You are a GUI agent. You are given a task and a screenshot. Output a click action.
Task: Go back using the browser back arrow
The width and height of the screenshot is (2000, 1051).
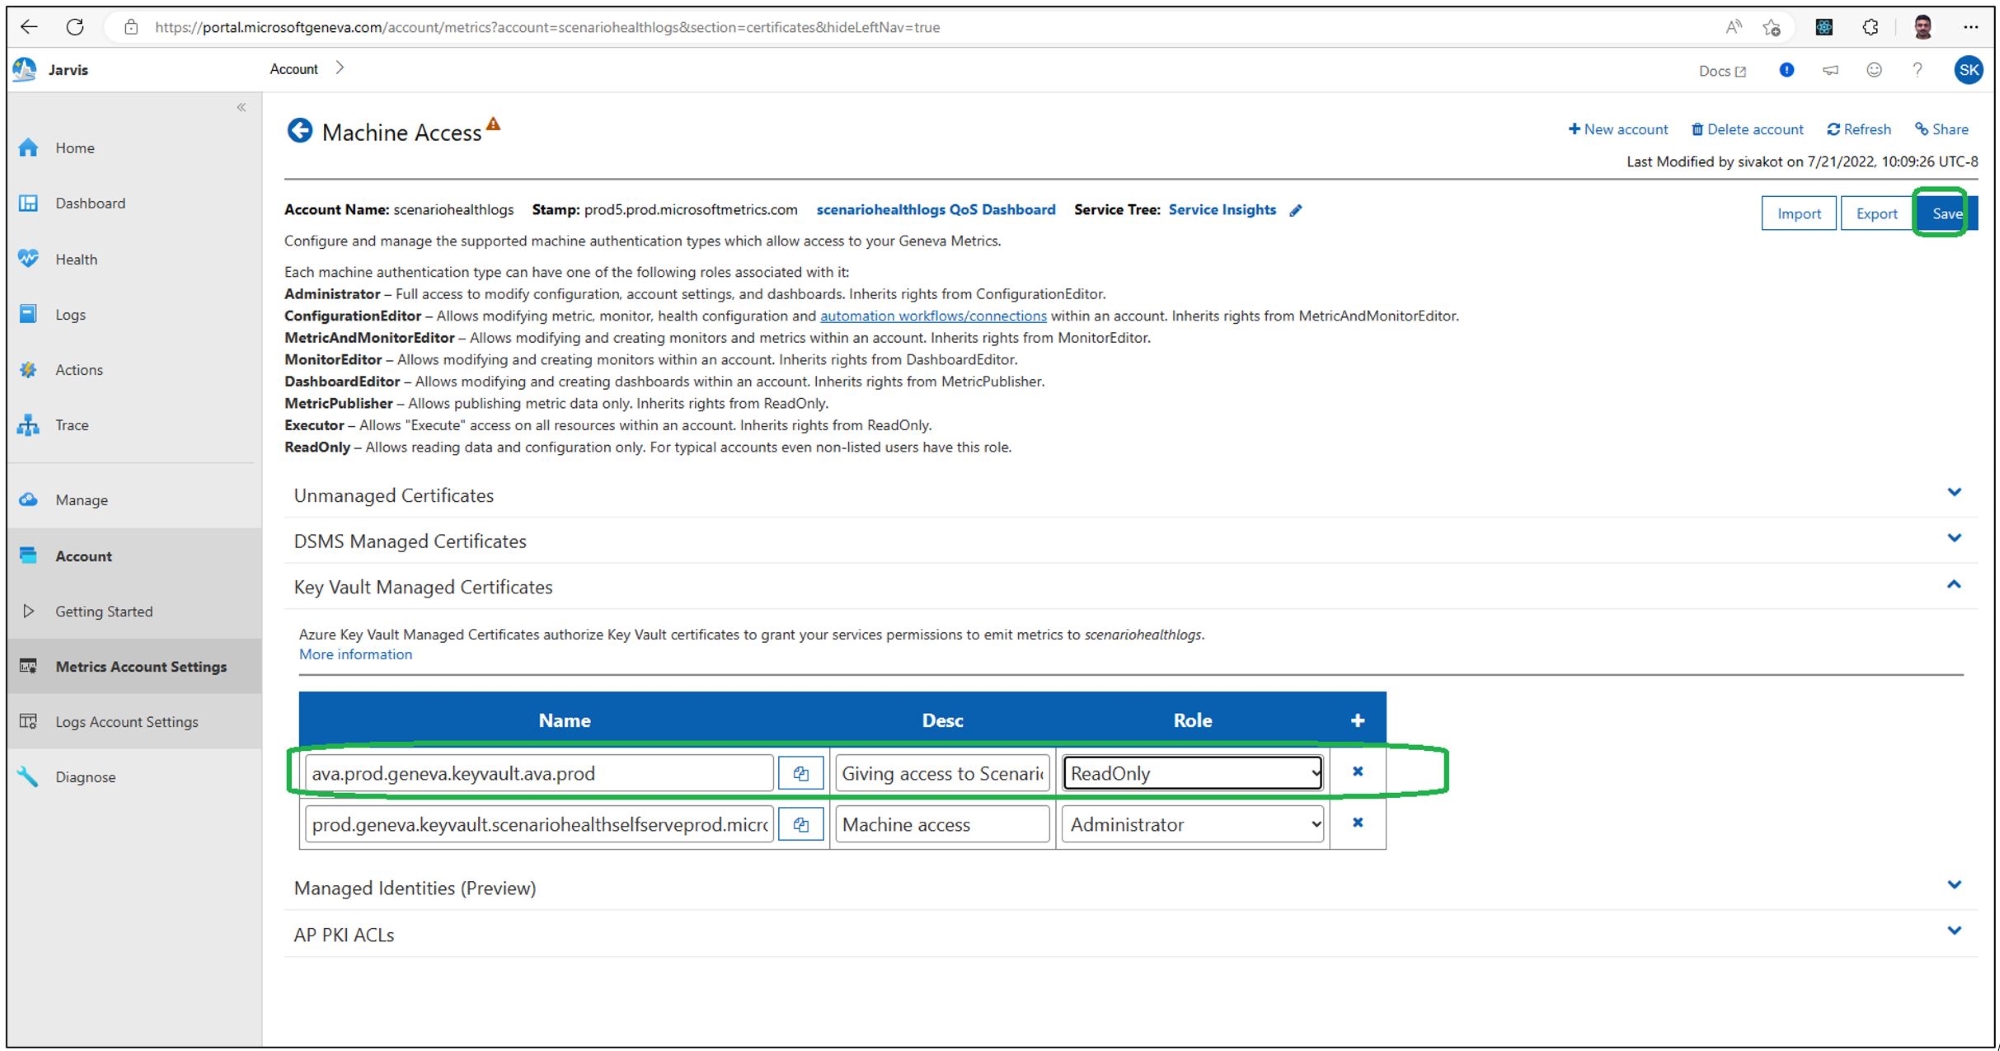click(x=29, y=27)
